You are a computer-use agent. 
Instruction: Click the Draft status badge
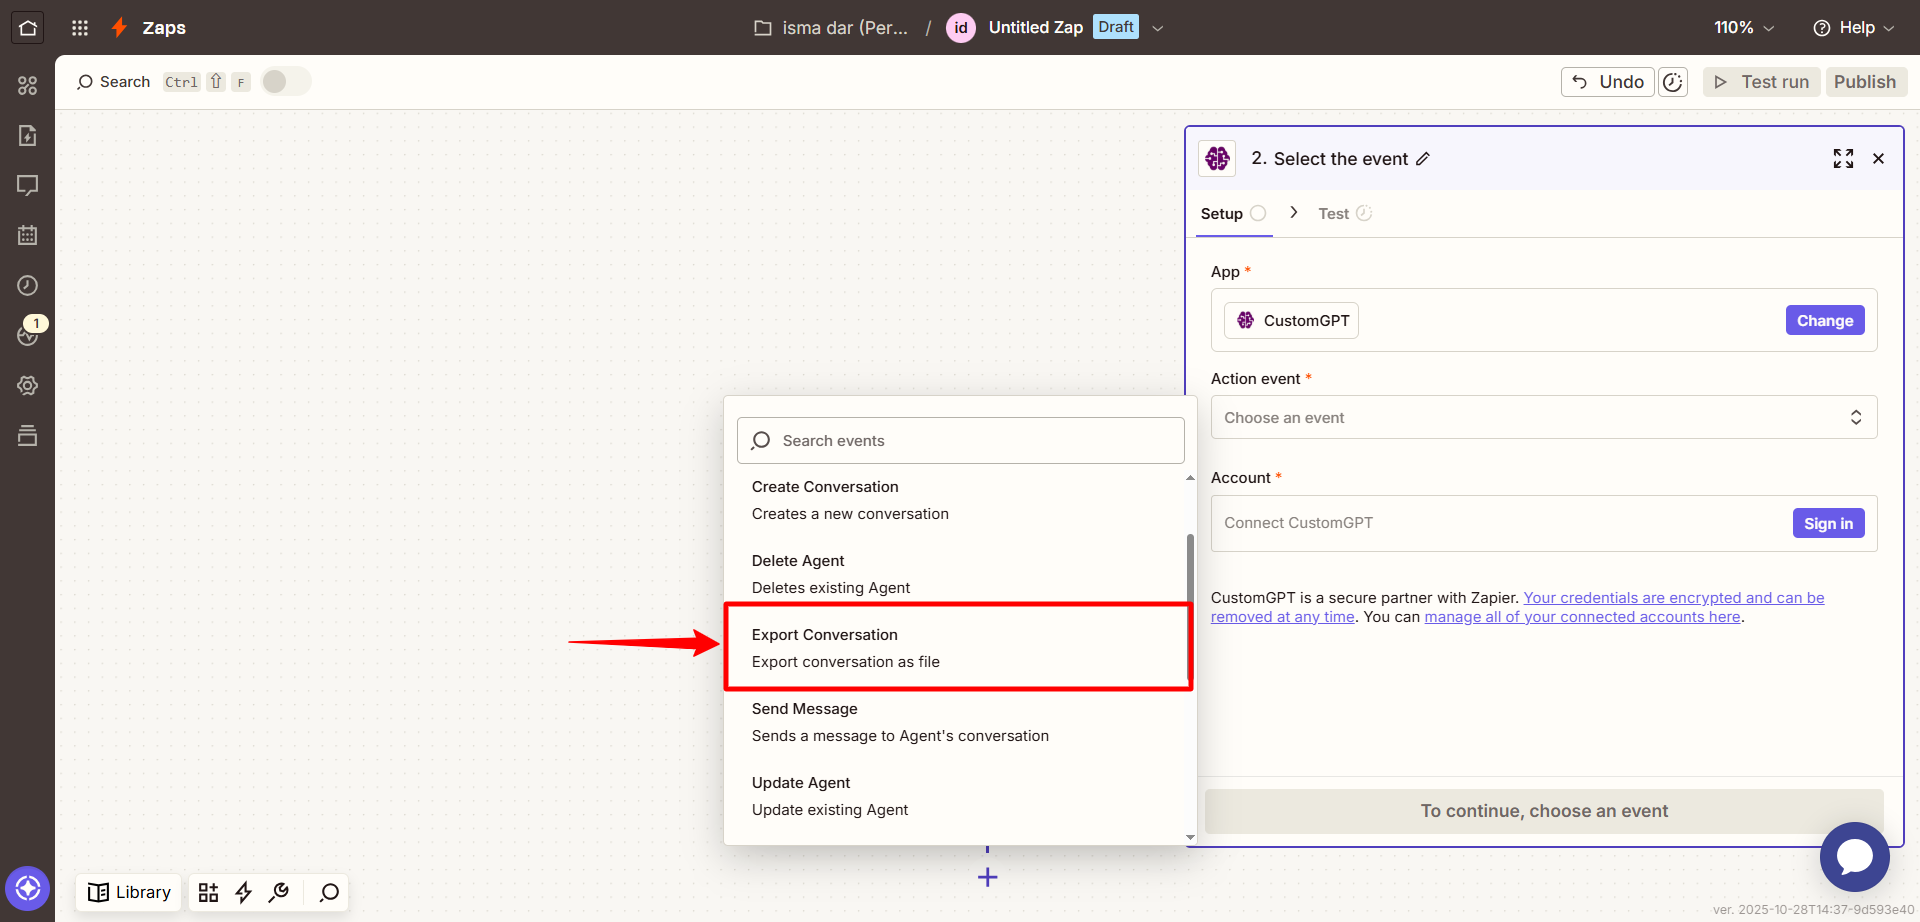[1116, 27]
